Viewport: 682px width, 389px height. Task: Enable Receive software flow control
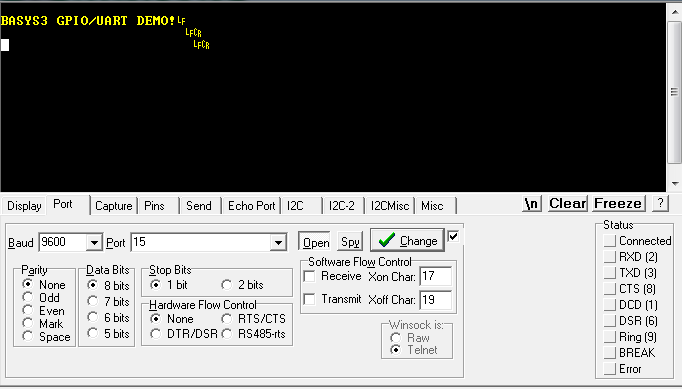point(333,276)
